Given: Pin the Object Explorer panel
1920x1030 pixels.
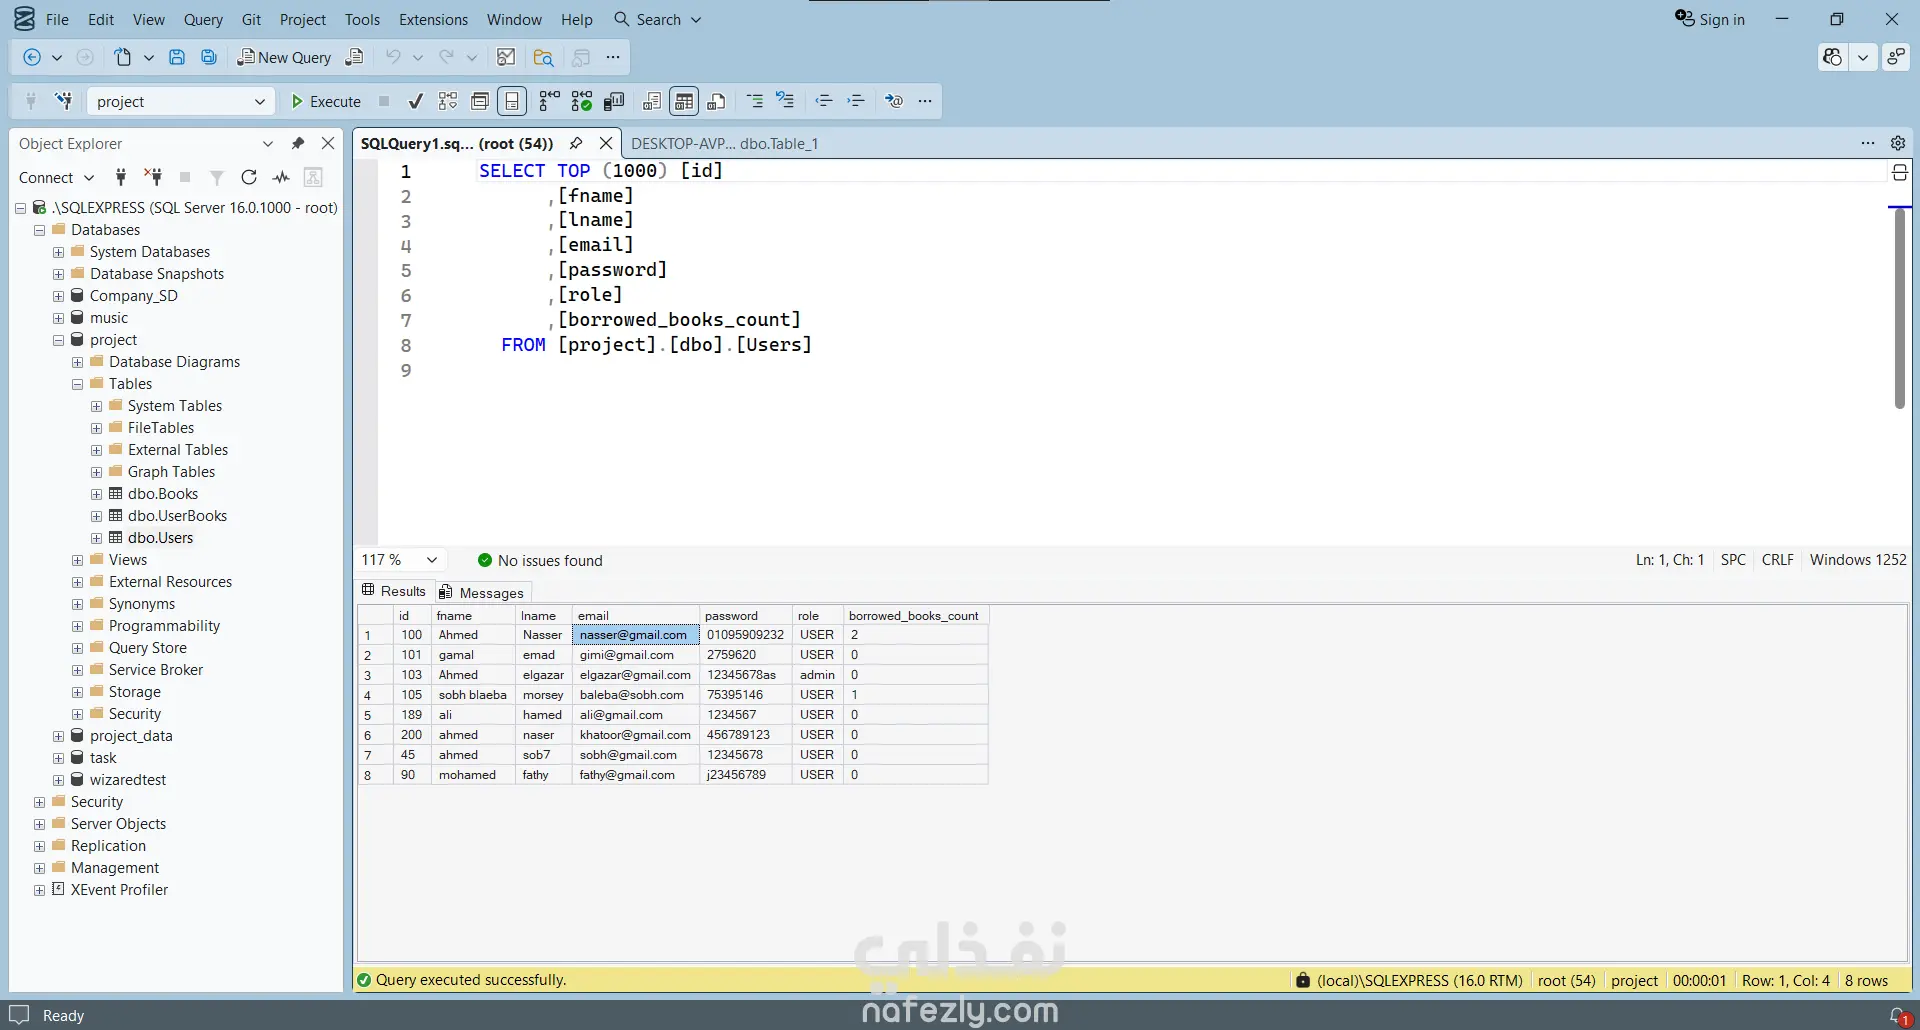Looking at the screenshot, I should (x=297, y=143).
